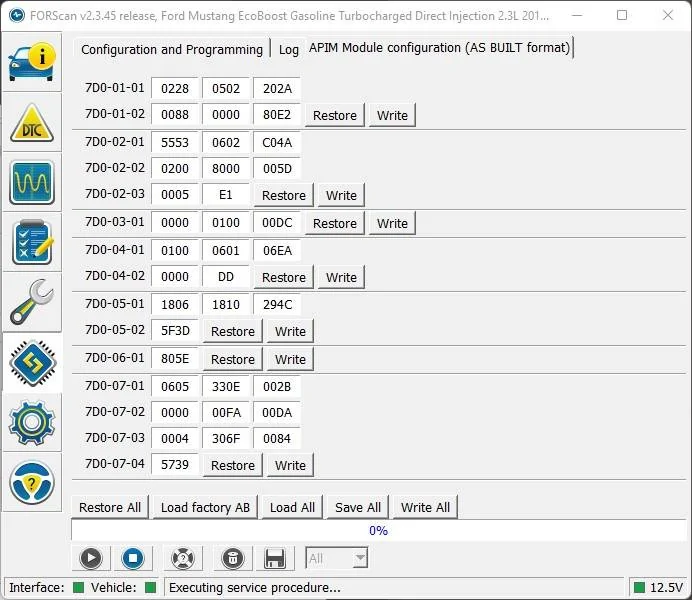Click Write in the 7D0-03-01 row
Viewport: 692px width, 600px height.
pyautogui.click(x=392, y=223)
